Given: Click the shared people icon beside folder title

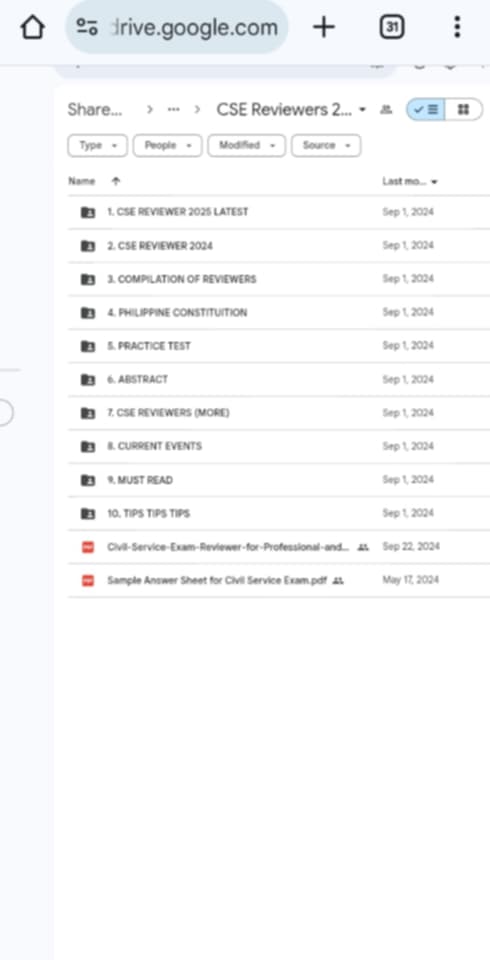Looking at the screenshot, I should click(x=386, y=110).
